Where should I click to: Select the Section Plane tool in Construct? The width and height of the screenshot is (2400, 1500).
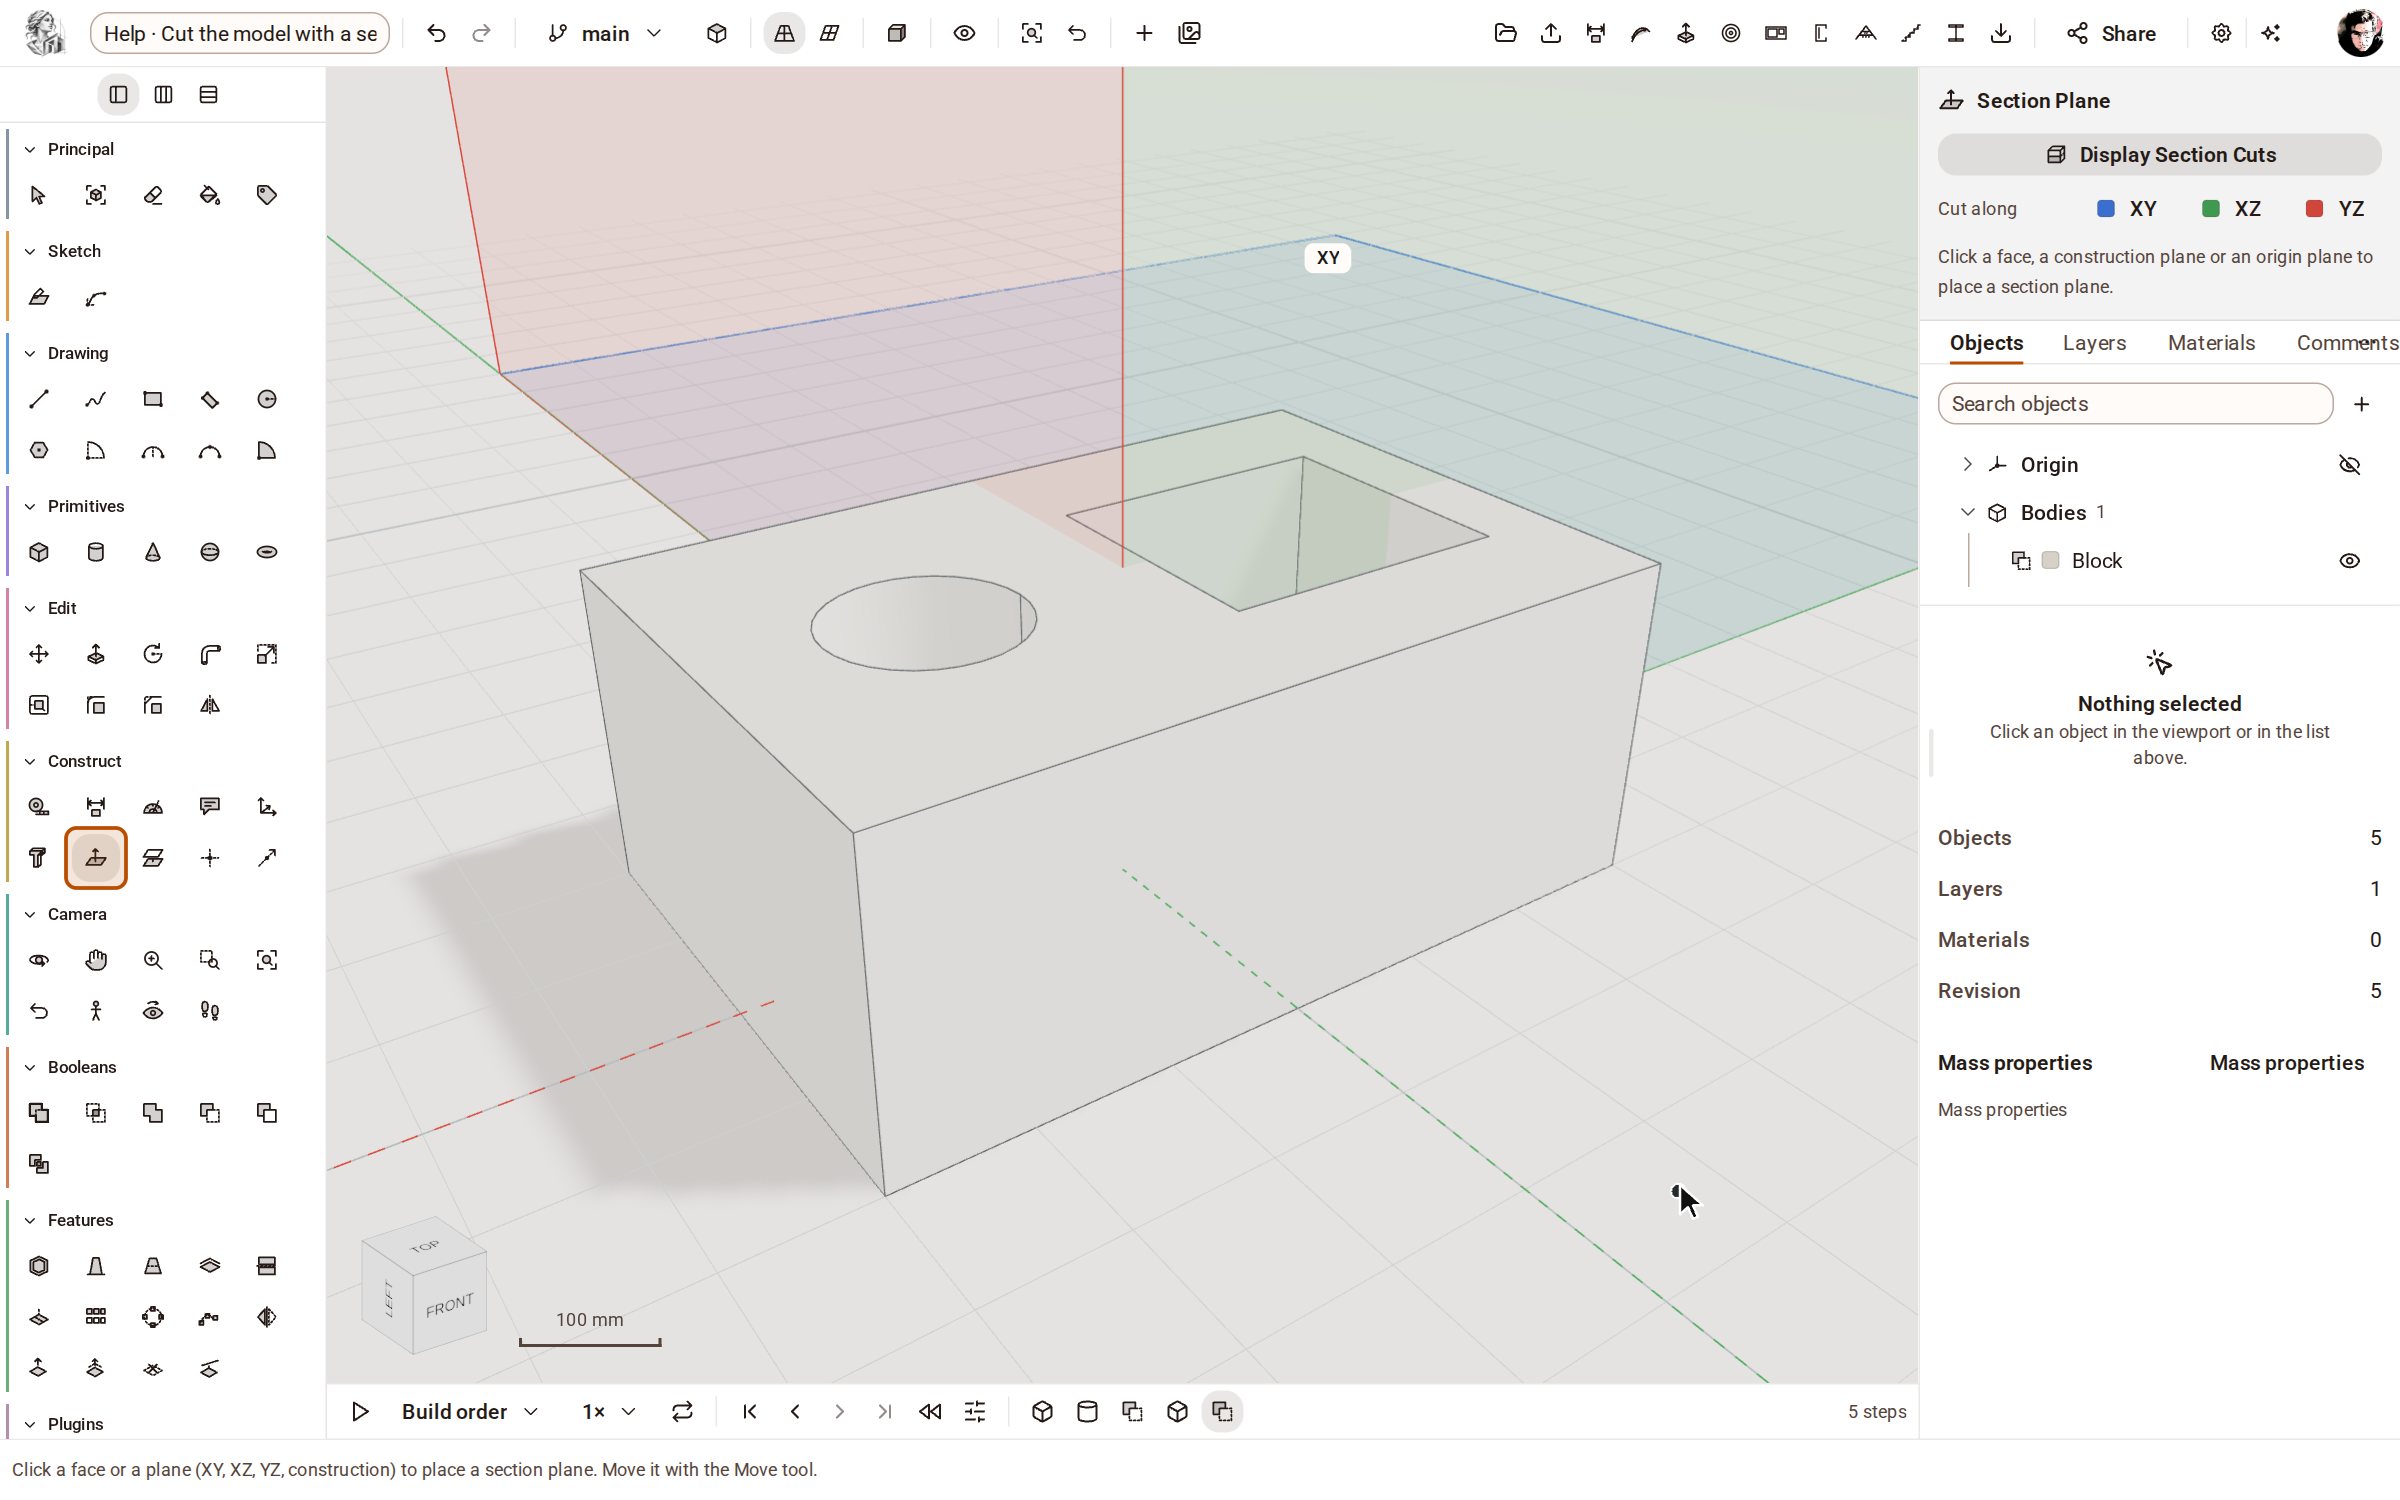pyautogui.click(x=96, y=857)
